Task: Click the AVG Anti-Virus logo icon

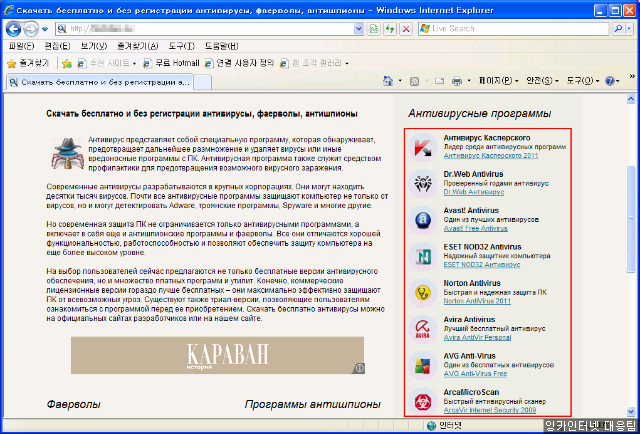Action: point(422,367)
